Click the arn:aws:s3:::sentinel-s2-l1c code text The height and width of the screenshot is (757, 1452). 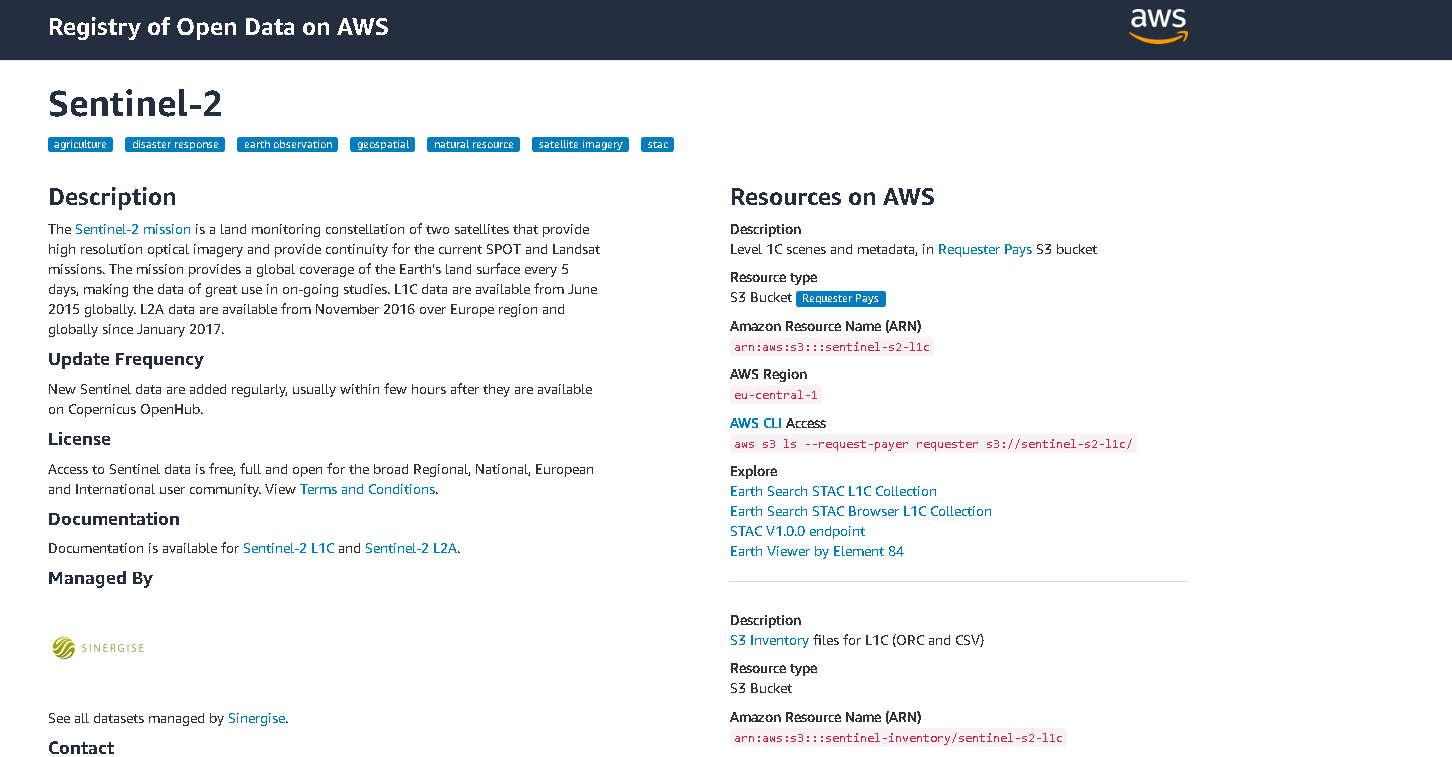coord(832,347)
